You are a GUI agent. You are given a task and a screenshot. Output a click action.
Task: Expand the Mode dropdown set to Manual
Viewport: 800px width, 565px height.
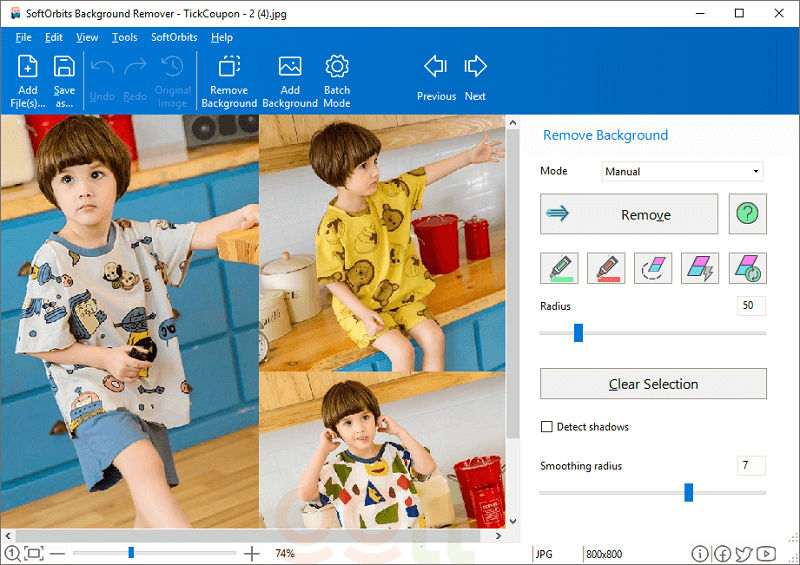[683, 171]
